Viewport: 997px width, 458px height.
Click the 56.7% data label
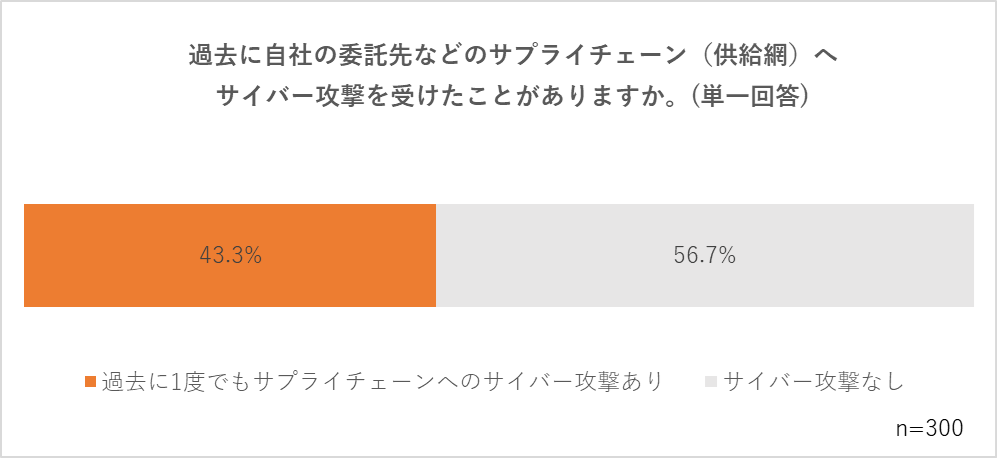point(705,256)
